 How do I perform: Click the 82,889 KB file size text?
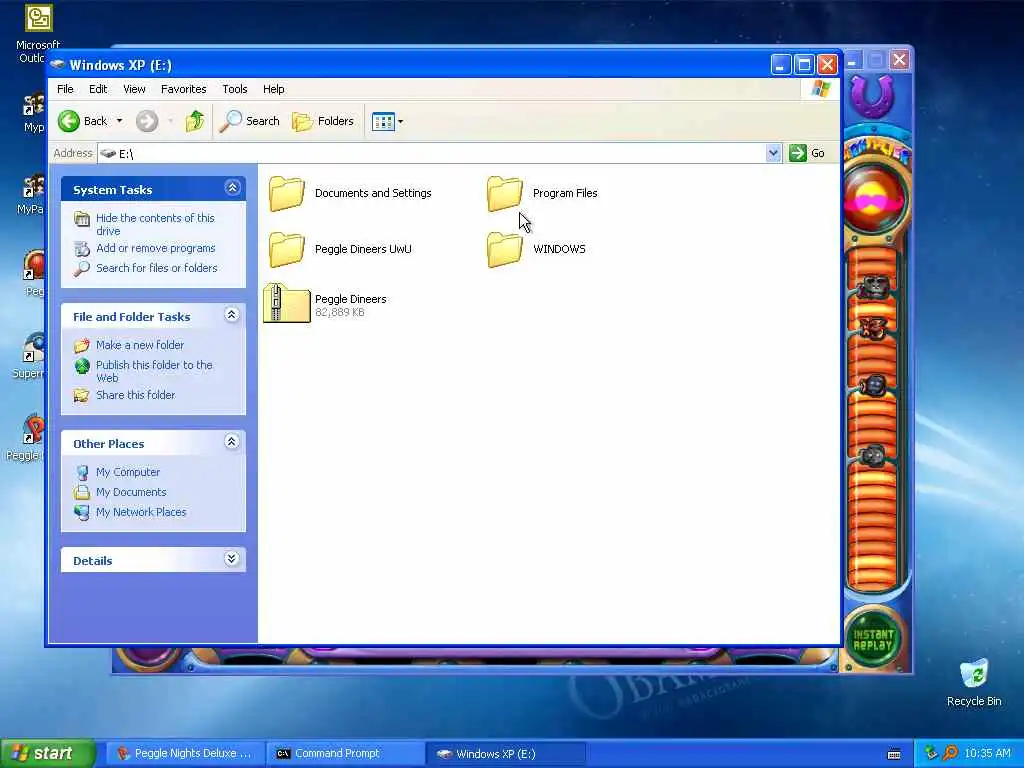pos(340,312)
